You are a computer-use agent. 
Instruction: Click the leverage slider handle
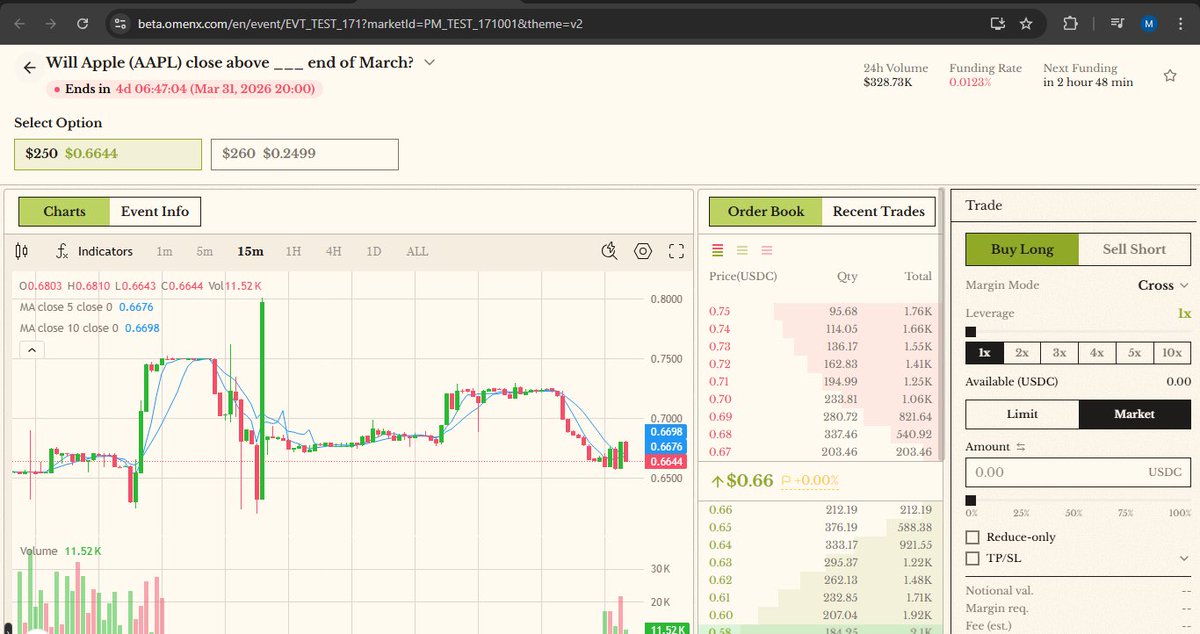(x=970, y=332)
